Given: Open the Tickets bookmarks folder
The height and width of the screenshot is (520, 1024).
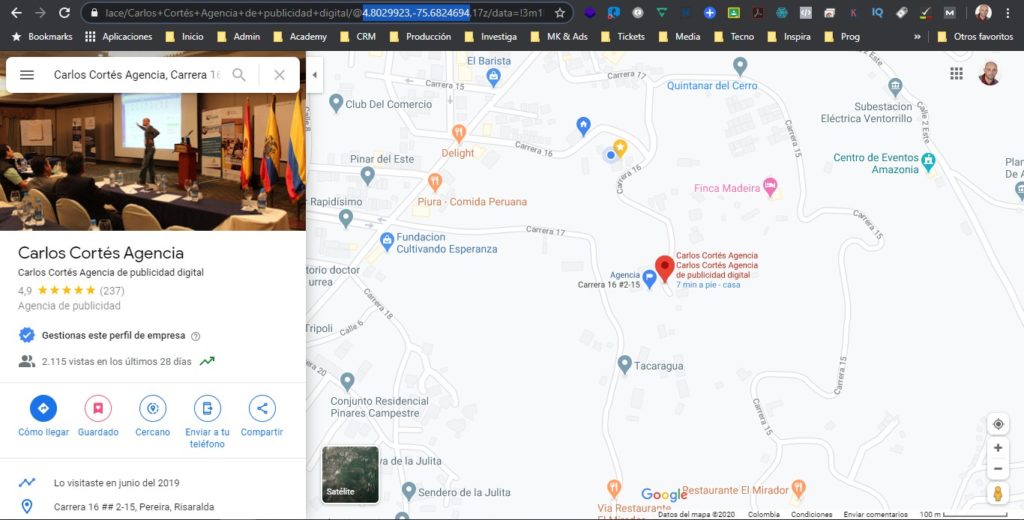Looking at the screenshot, I should click(622, 37).
